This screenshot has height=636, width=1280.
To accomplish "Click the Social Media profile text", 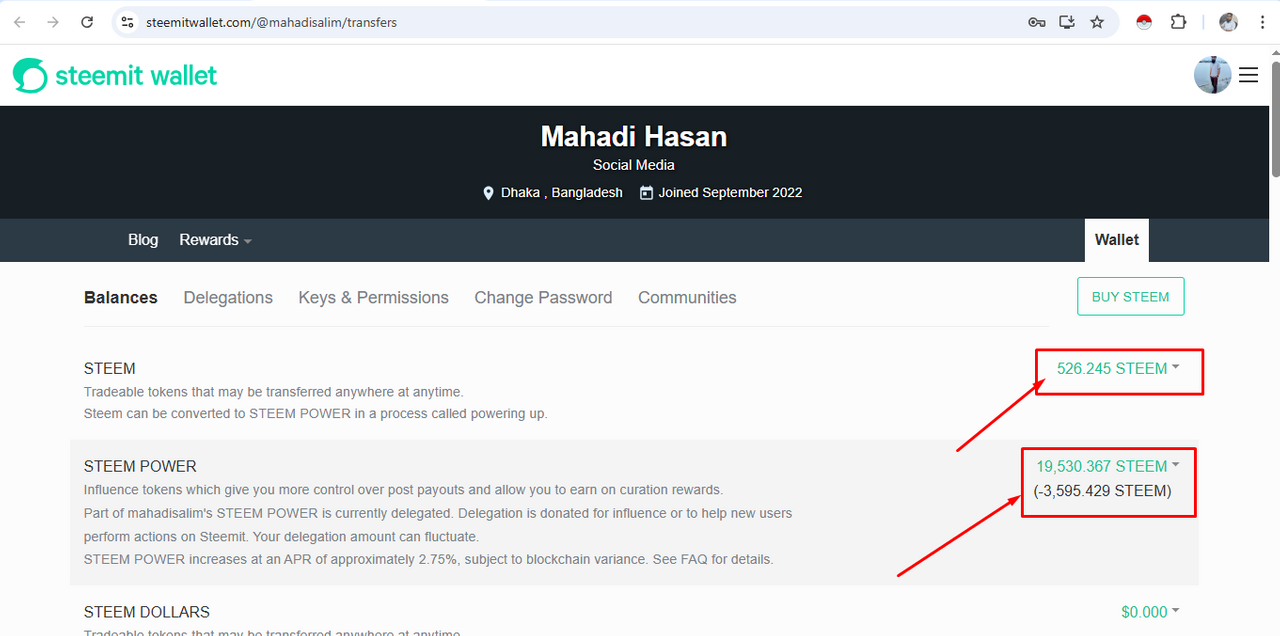I will (634, 165).
